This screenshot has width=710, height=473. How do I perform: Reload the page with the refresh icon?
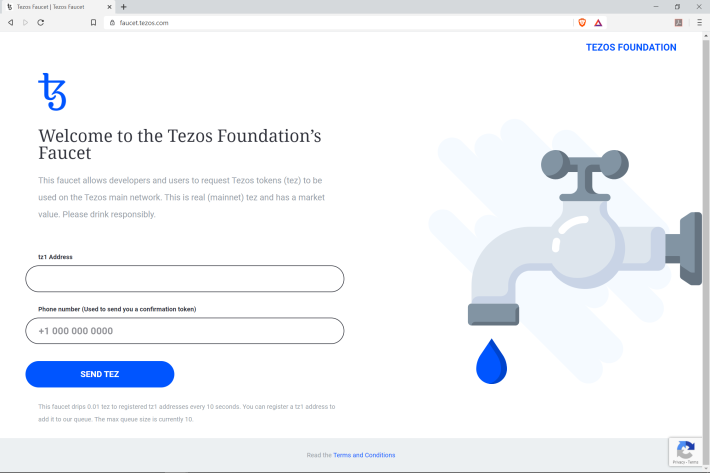click(41, 23)
